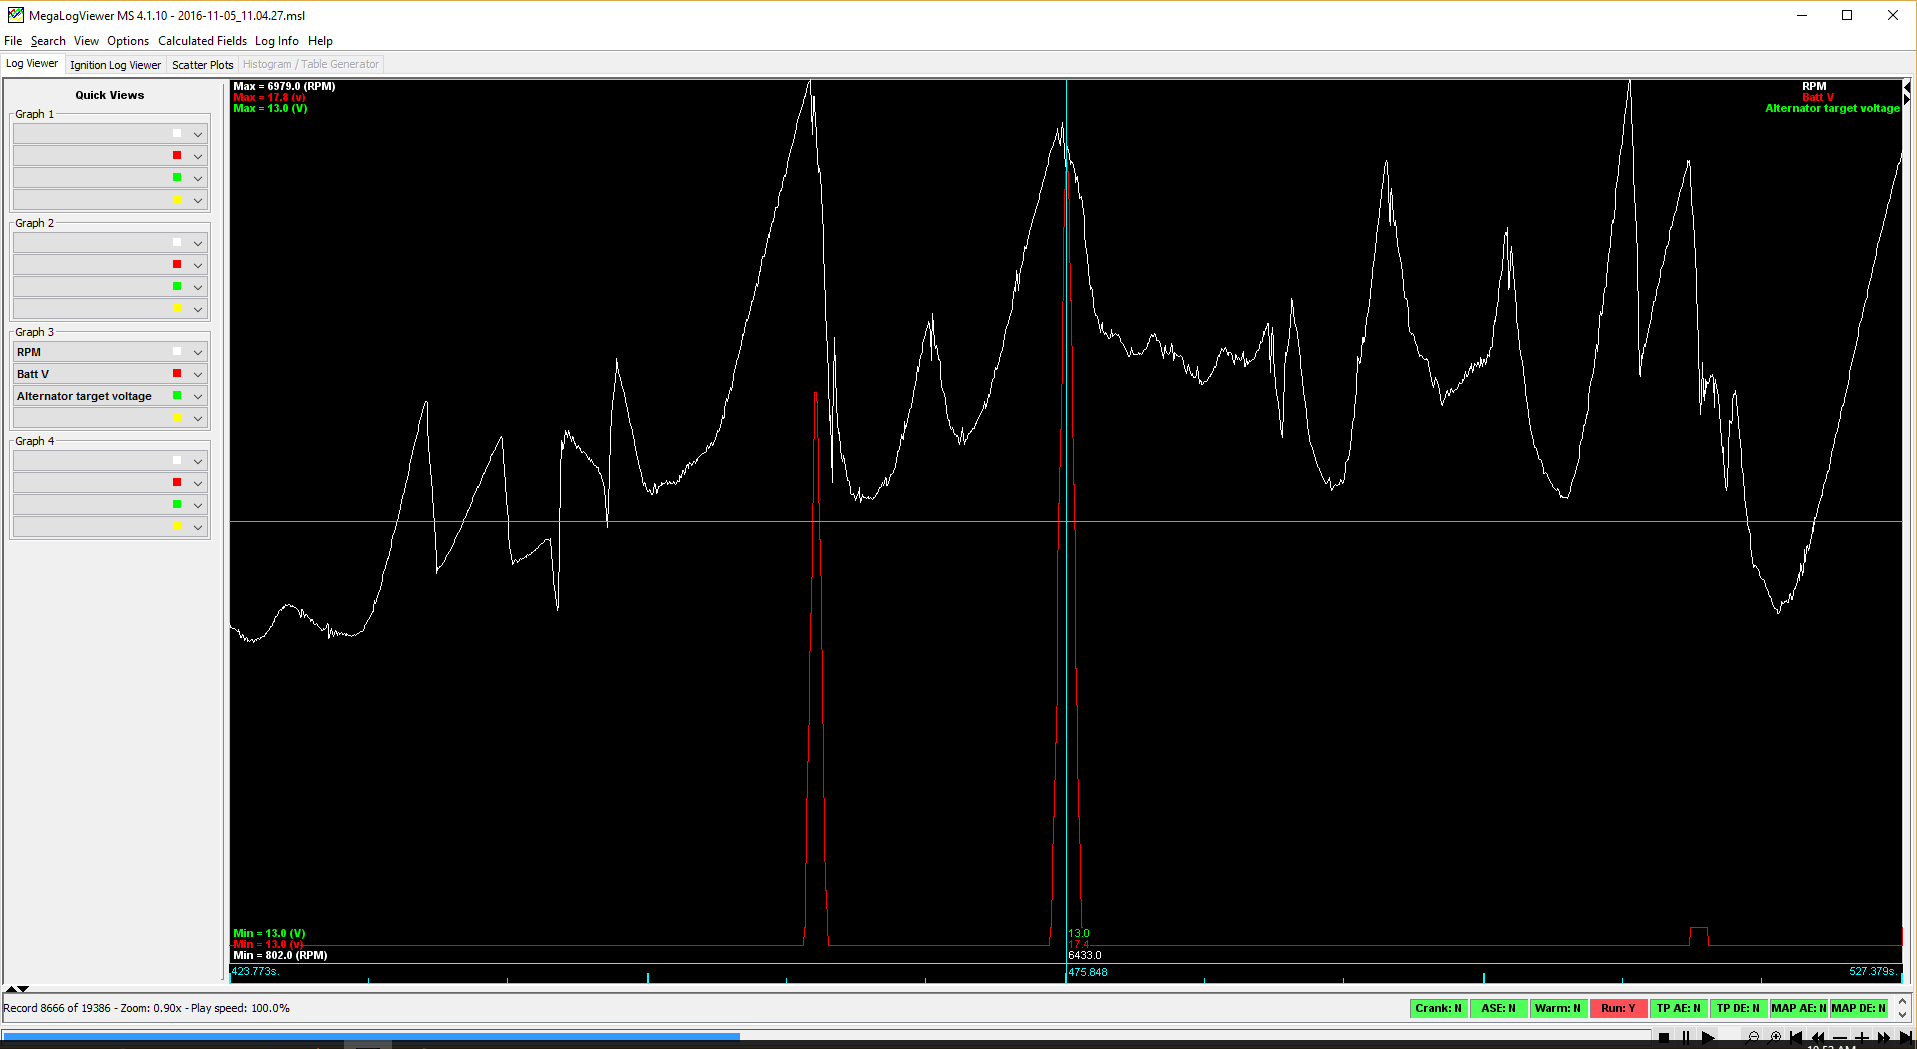The height and width of the screenshot is (1049, 1917).
Task: Expand the Alternator target voltage dropdown
Action: click(x=198, y=397)
